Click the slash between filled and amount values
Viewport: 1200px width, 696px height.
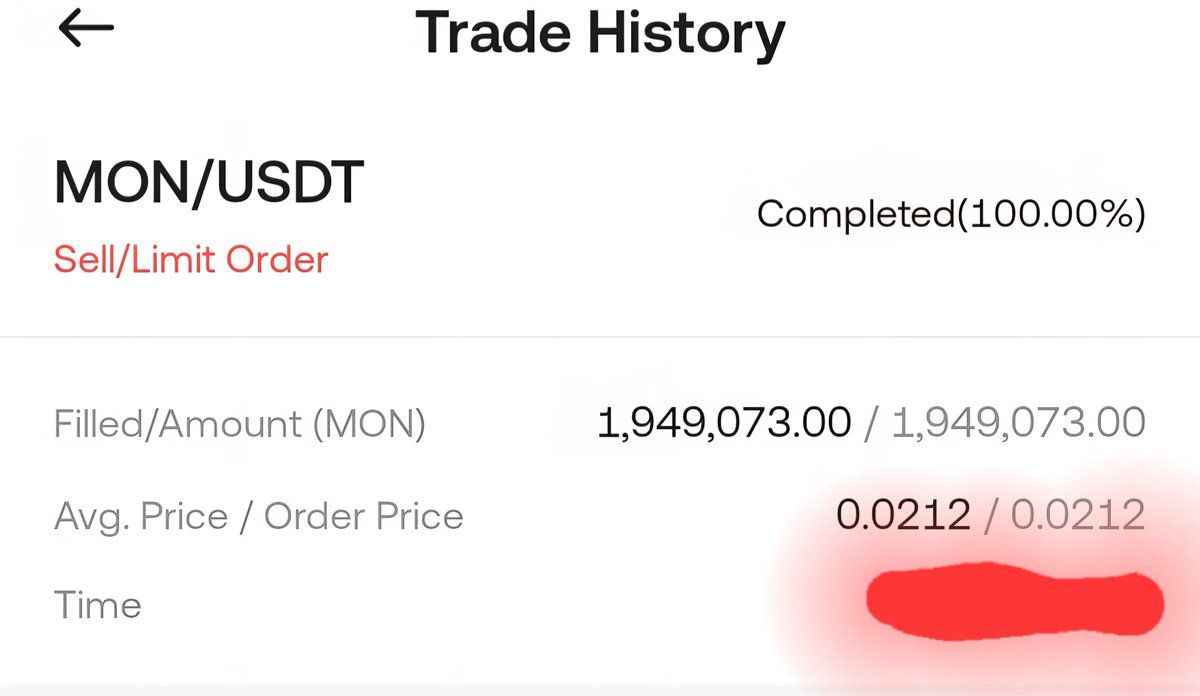point(871,424)
